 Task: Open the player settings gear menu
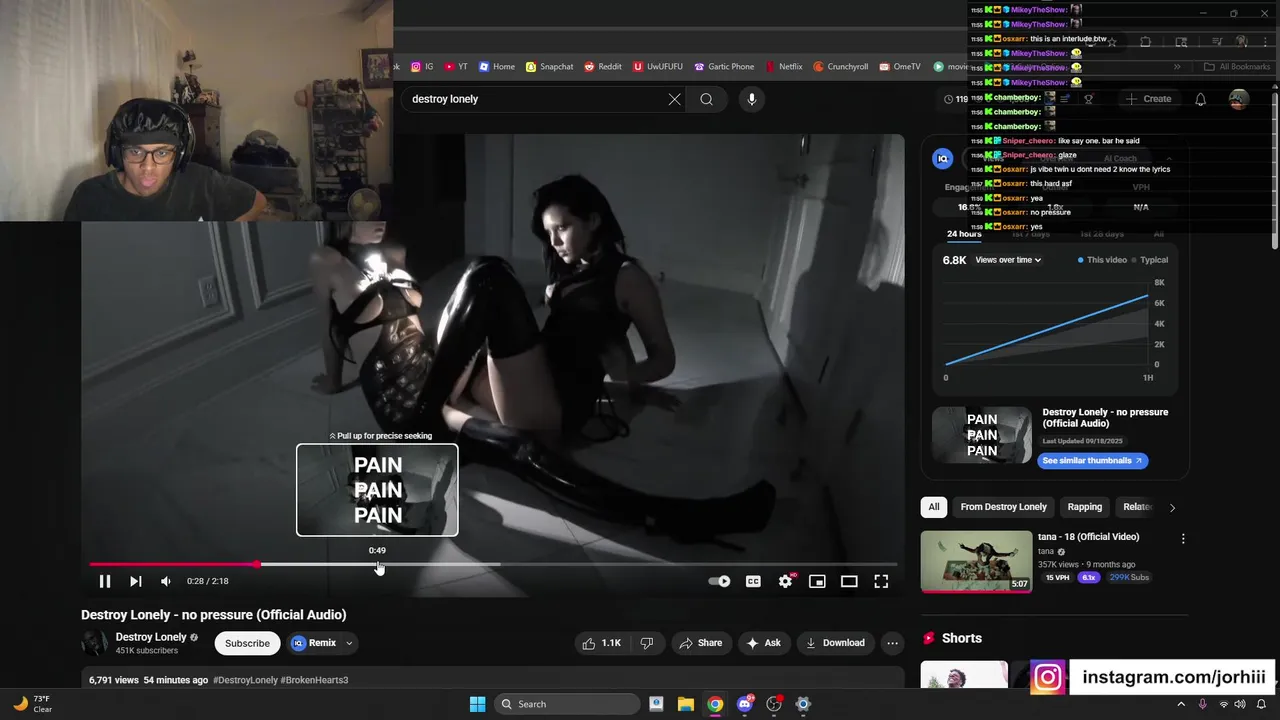(x=786, y=581)
